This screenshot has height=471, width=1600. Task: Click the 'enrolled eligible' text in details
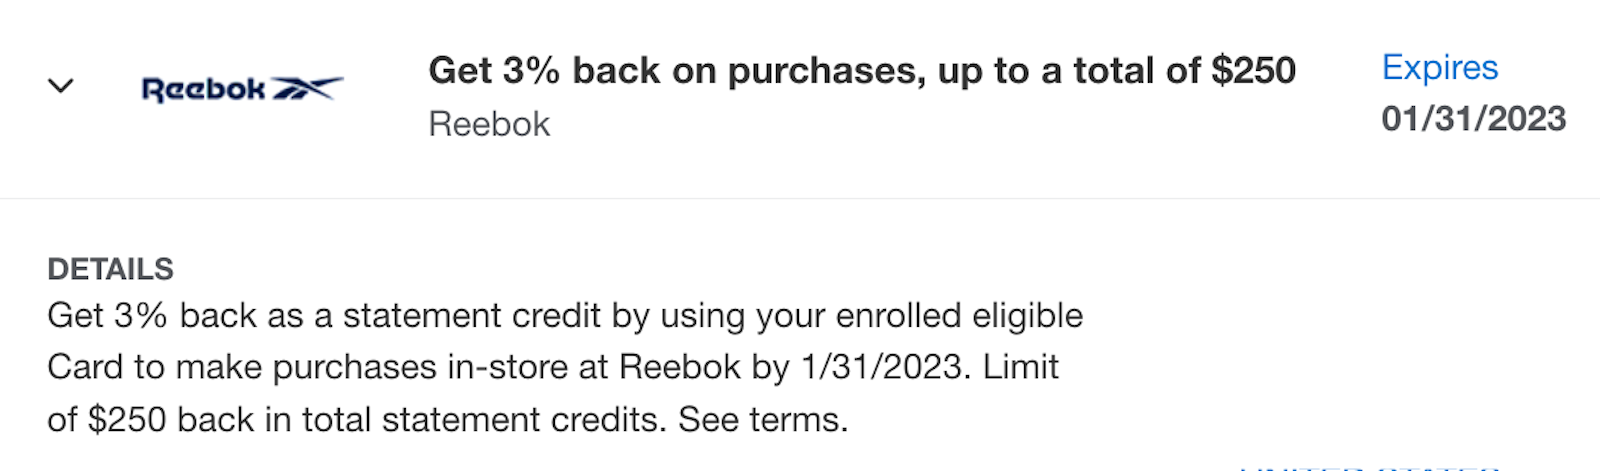coord(959,316)
